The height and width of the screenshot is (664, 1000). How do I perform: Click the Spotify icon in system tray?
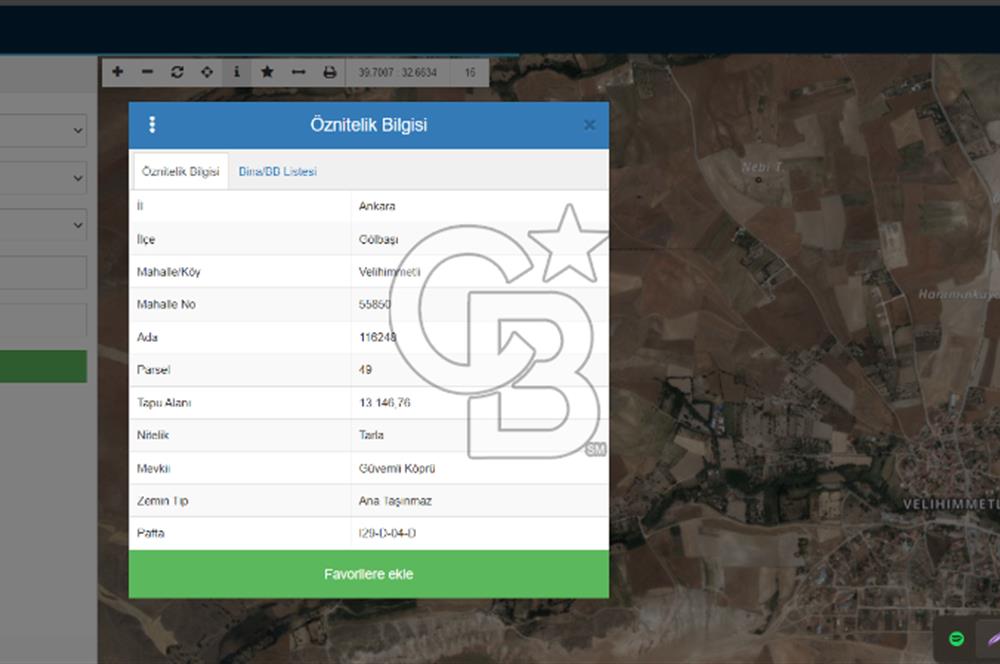(x=956, y=639)
